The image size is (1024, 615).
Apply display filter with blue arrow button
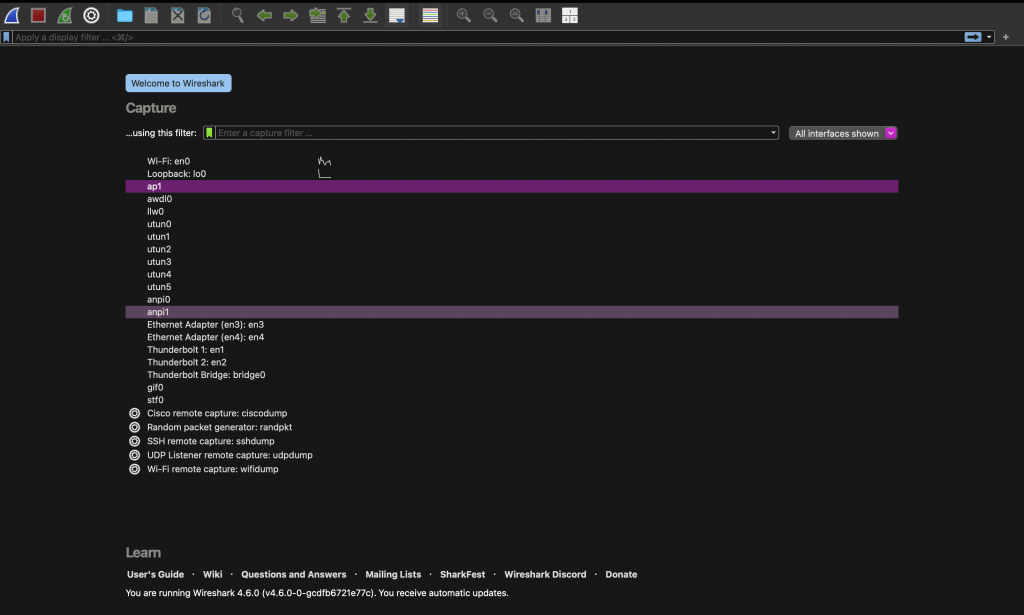(x=973, y=37)
